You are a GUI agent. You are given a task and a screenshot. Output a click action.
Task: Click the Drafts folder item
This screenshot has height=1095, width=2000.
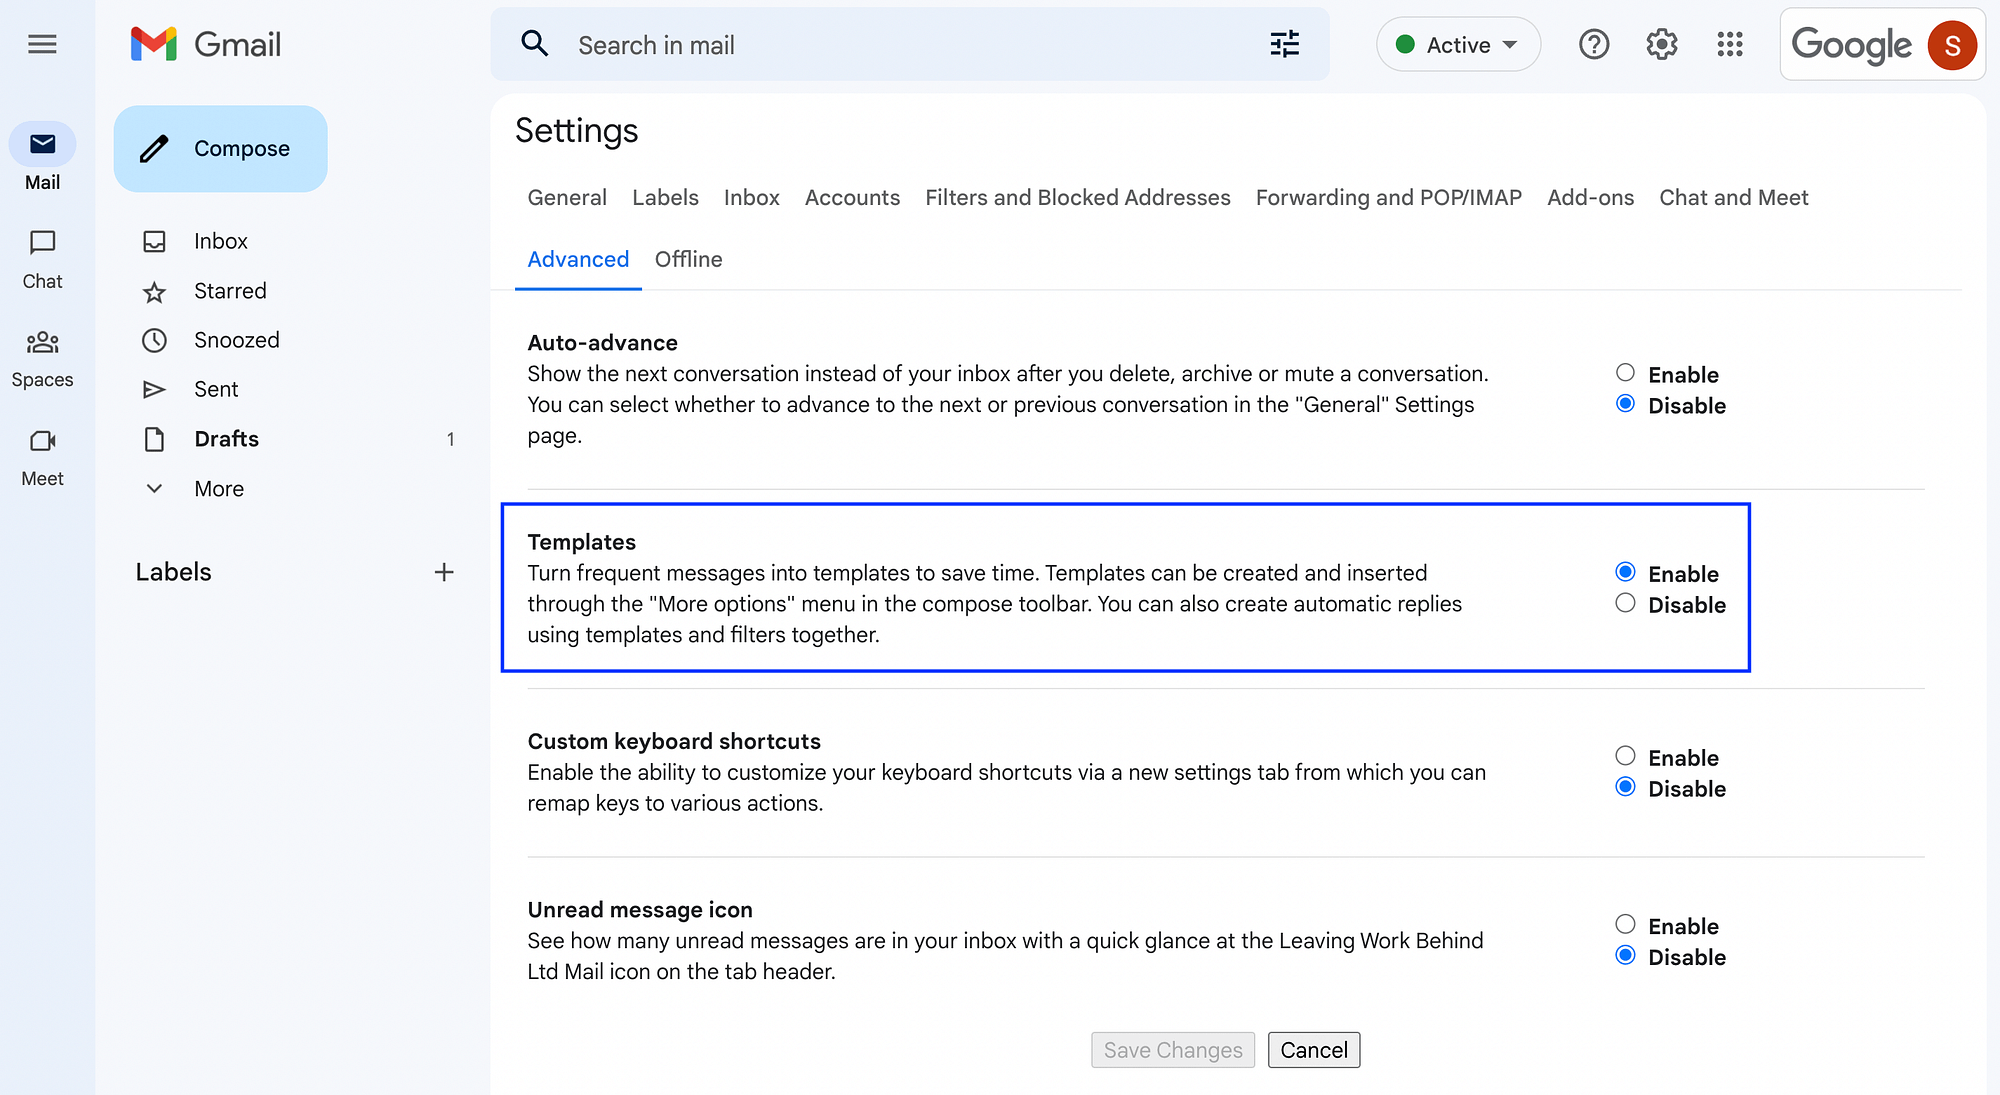pos(225,438)
